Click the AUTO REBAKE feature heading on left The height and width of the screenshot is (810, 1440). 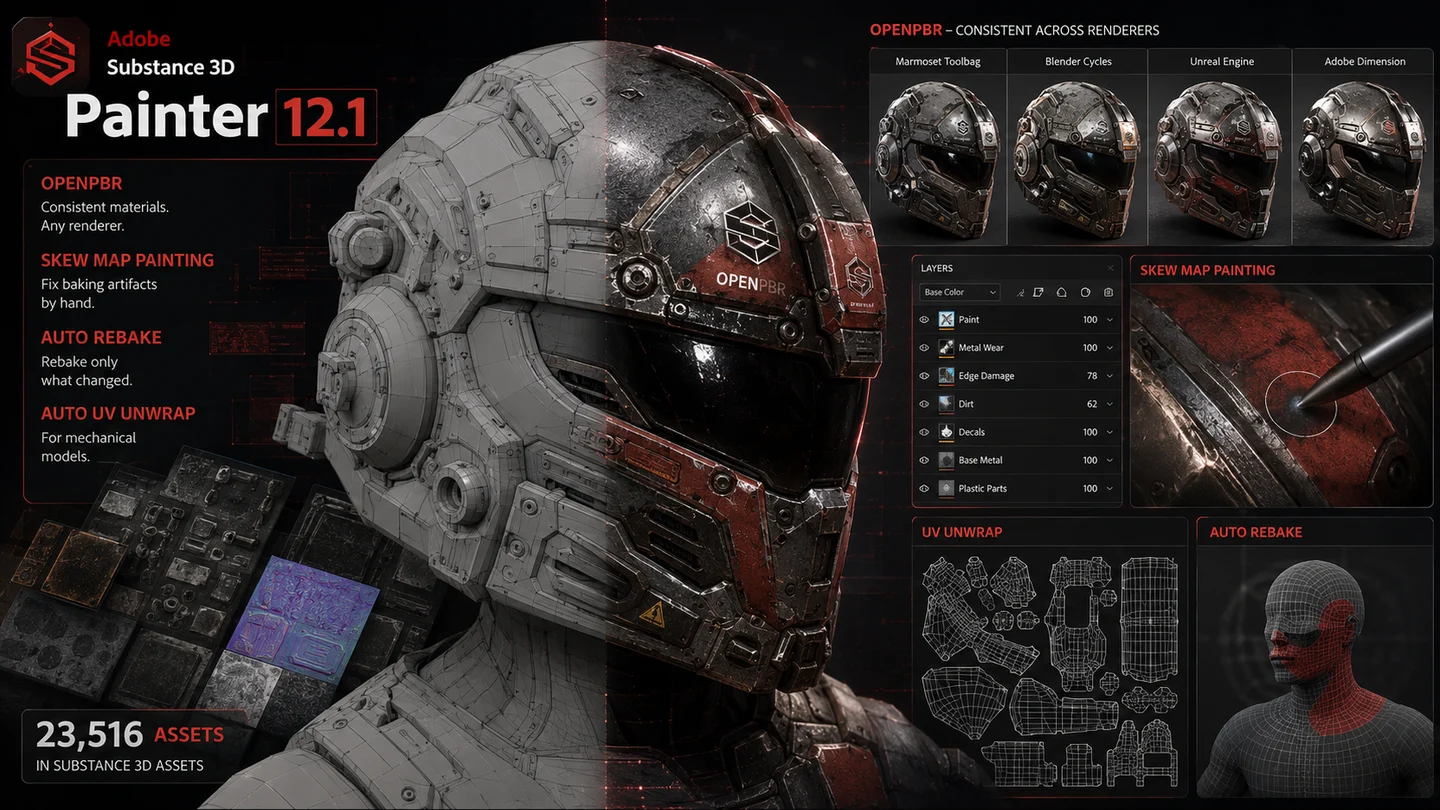pyautogui.click(x=101, y=337)
